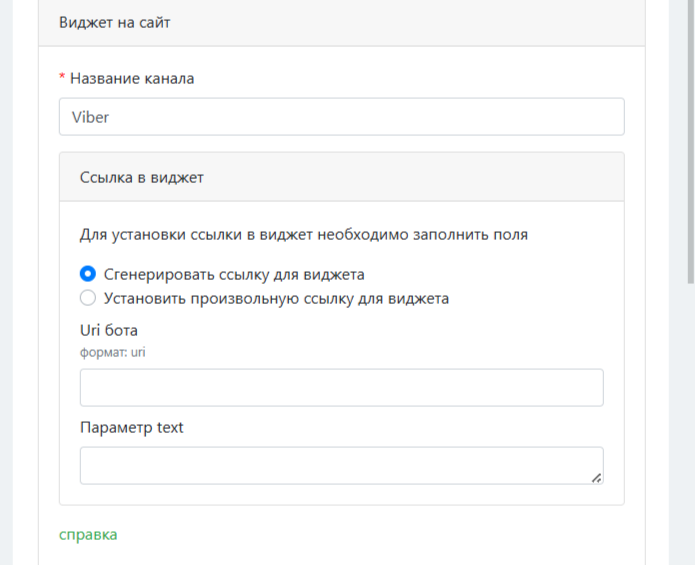
Task: Click the формат: uri hint text
Action: coord(113,351)
